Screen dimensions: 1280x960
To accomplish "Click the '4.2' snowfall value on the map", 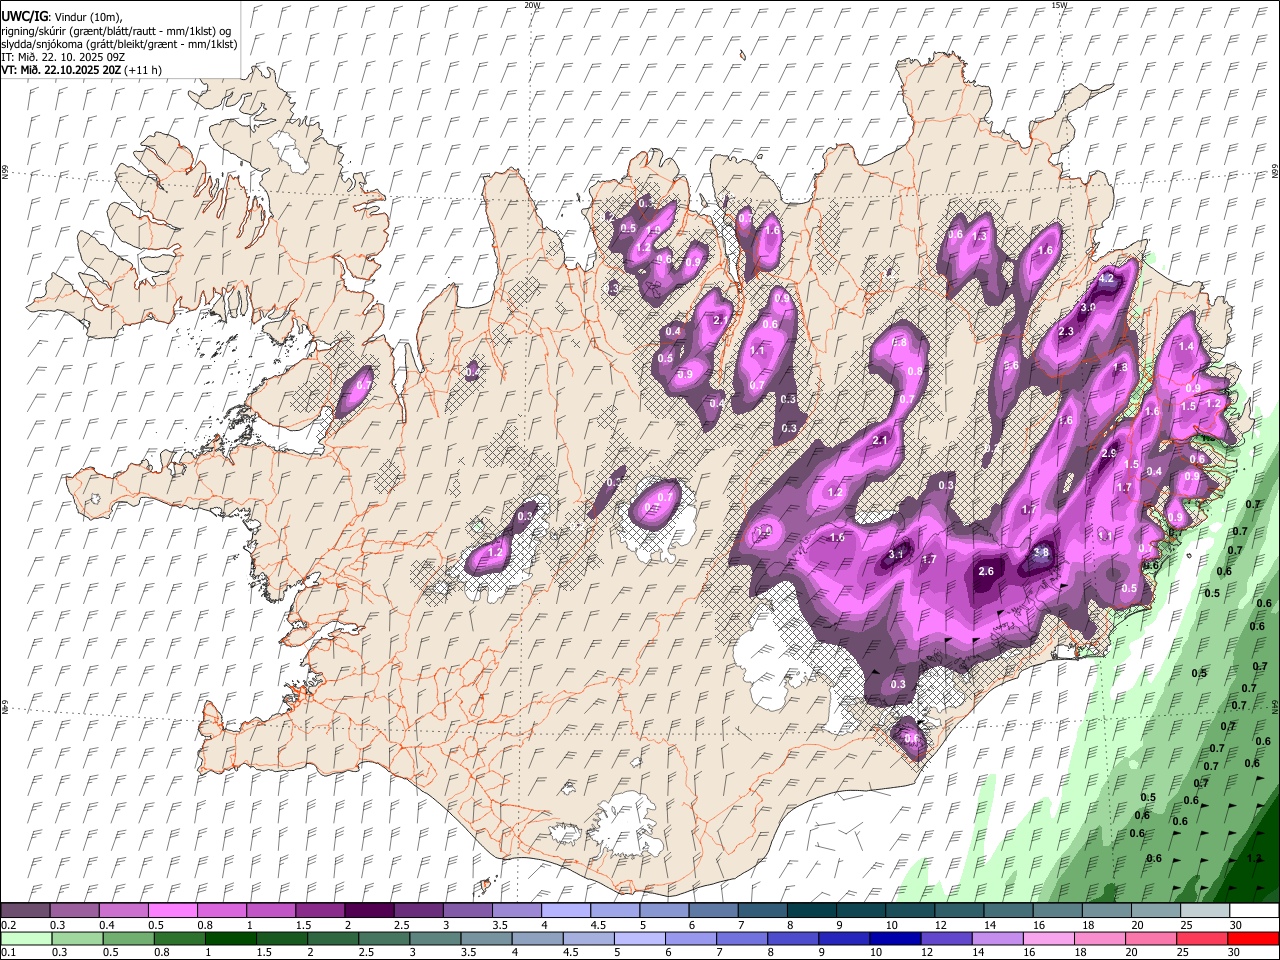I will click(1106, 279).
